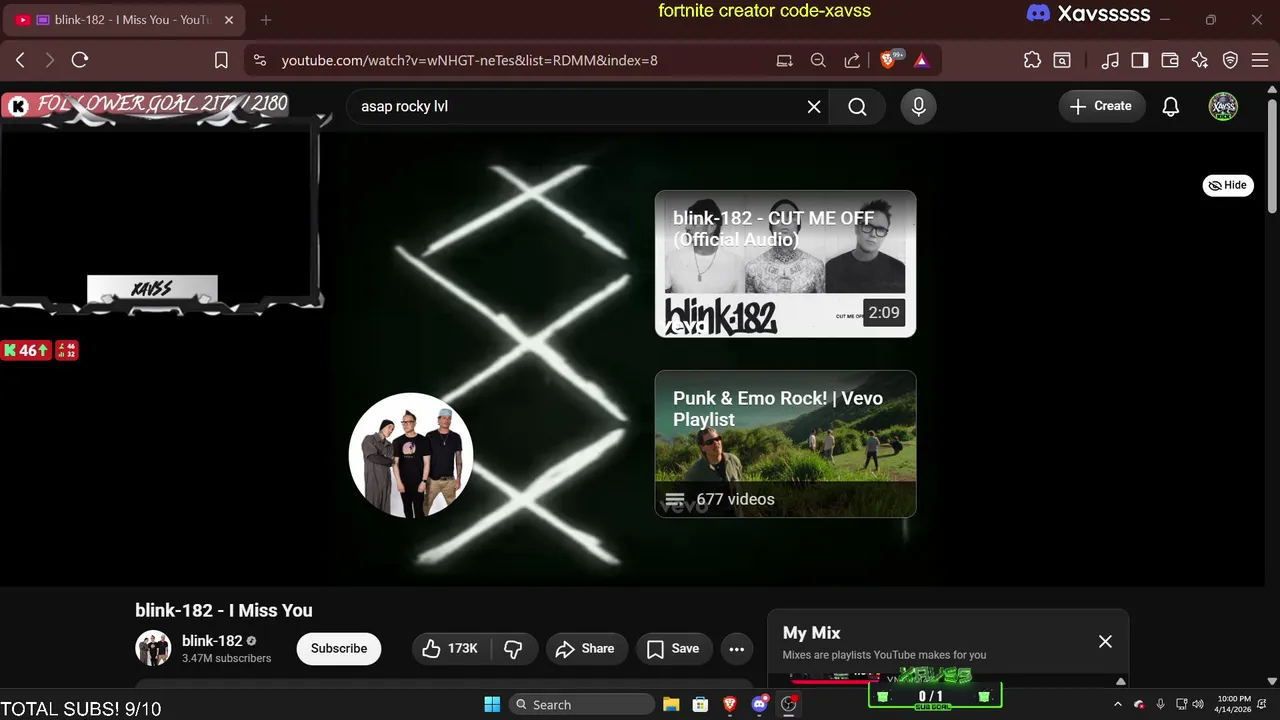
Task: Reload the YouTube page
Action: pos(80,60)
